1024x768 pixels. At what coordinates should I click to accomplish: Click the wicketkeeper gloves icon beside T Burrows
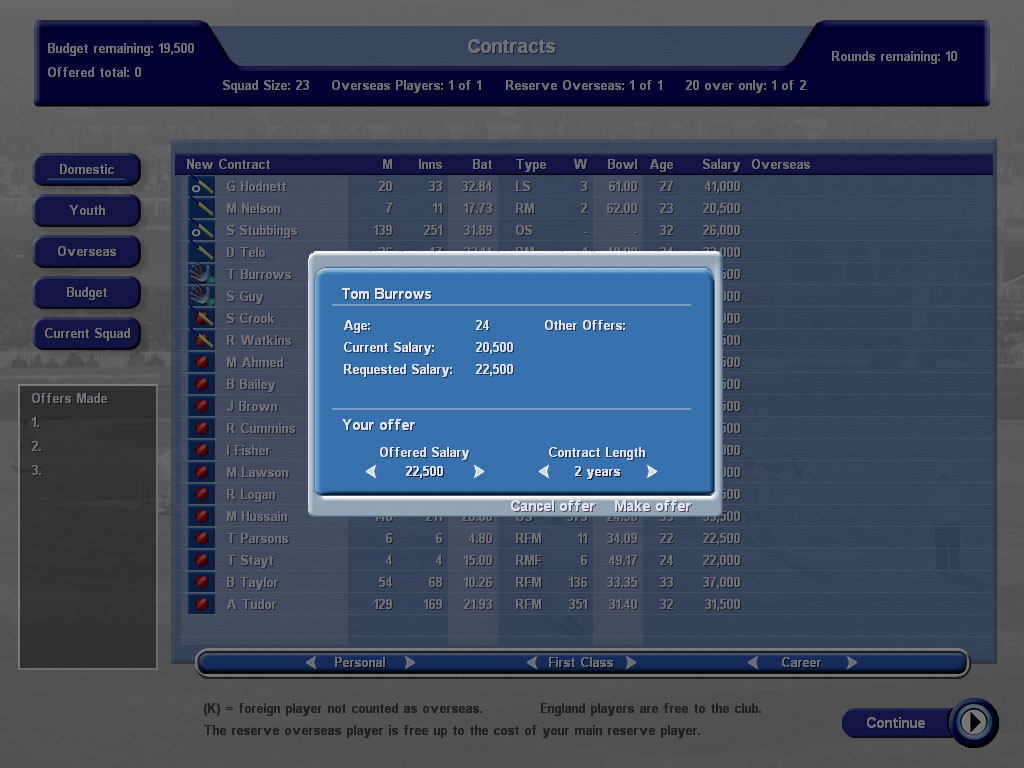[202, 275]
